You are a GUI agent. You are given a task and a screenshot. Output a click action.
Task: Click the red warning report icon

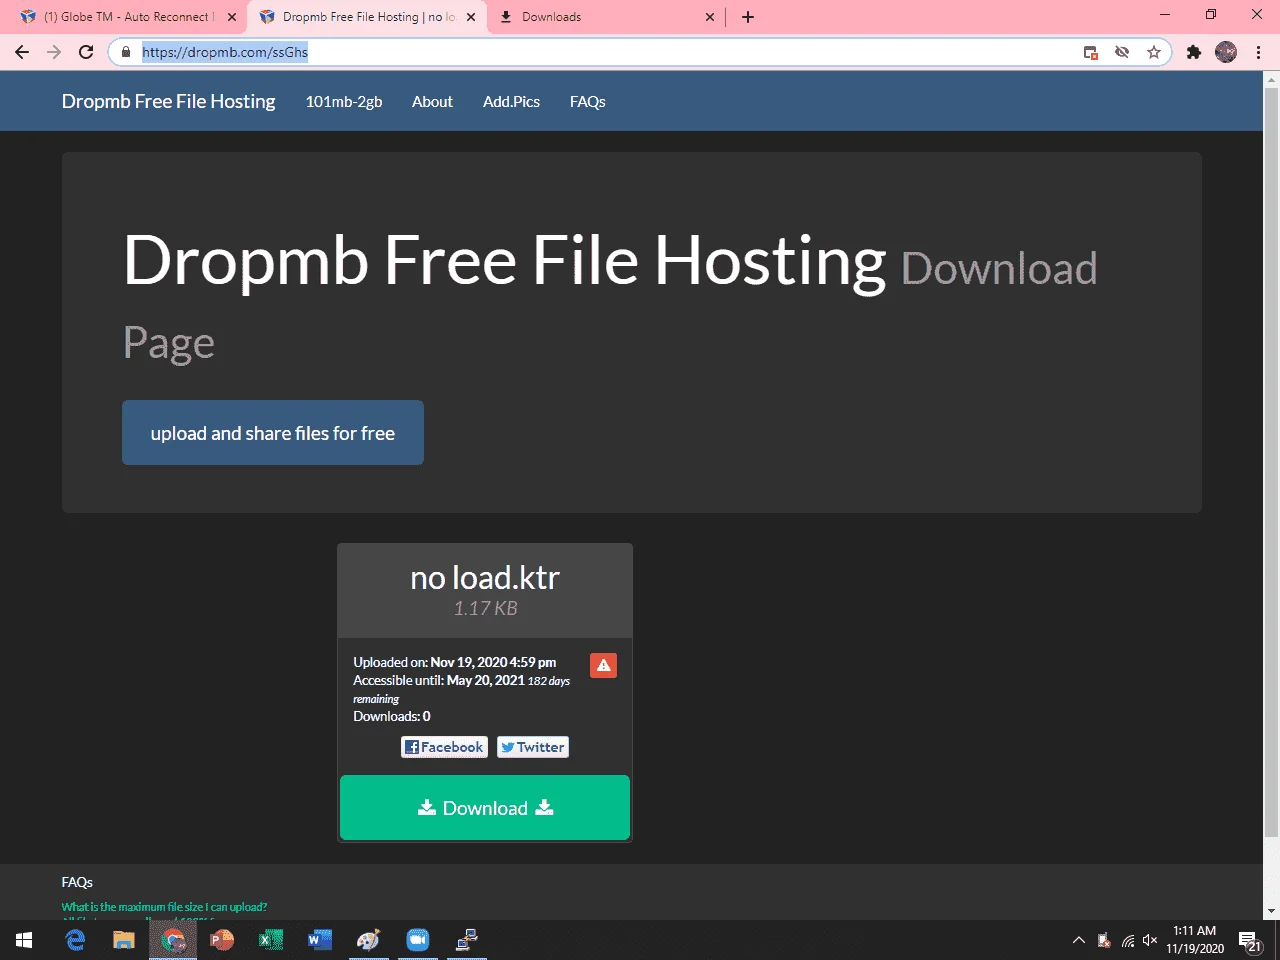tap(603, 665)
